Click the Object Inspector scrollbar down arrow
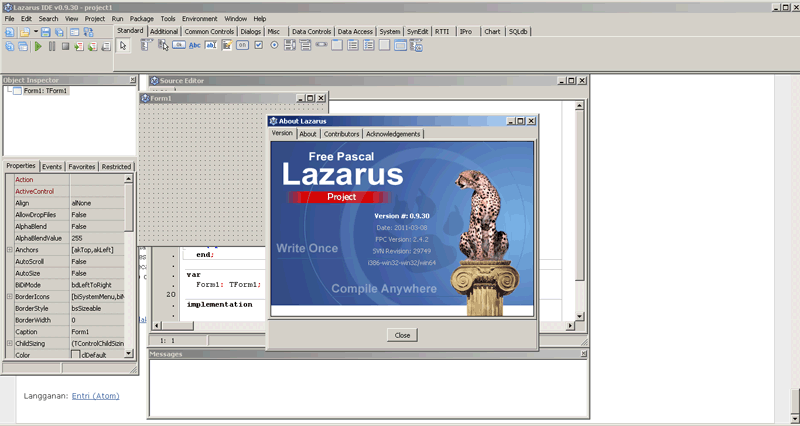 coord(129,353)
